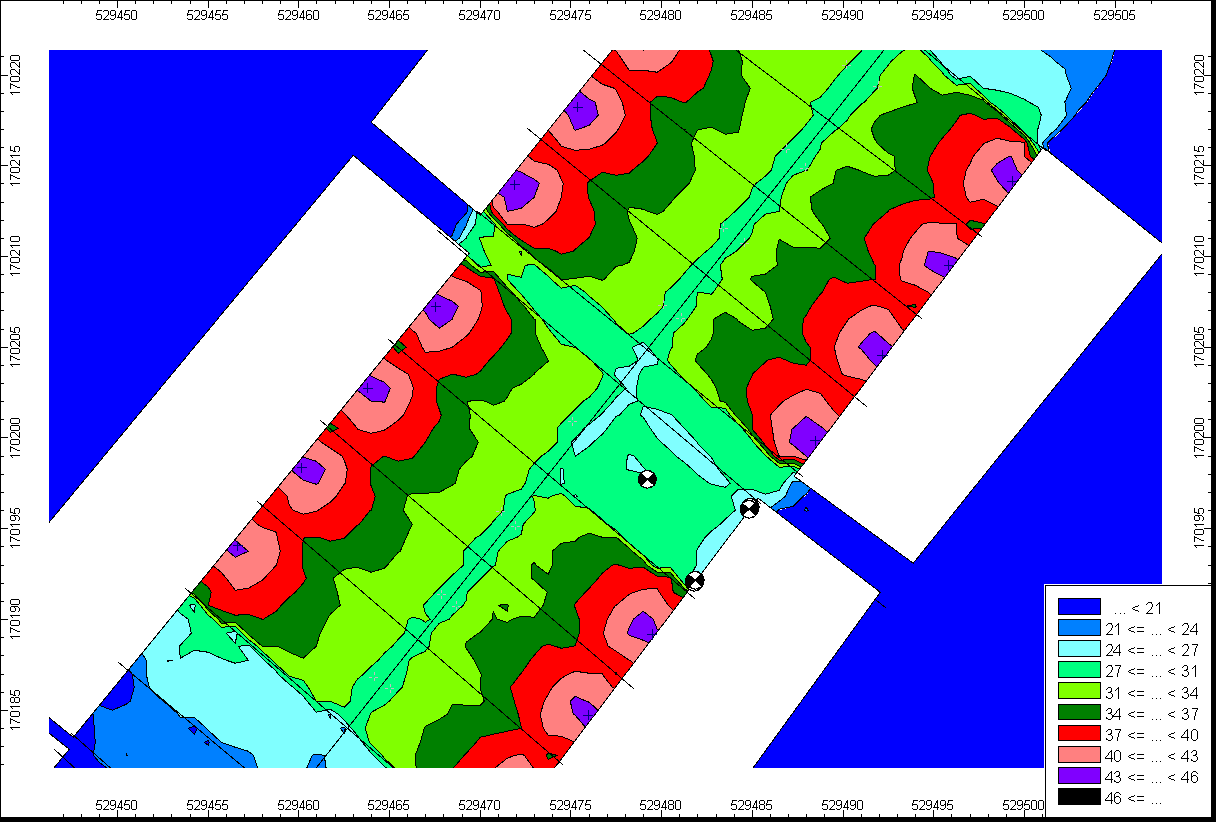Click the top axis label 529505
The width and height of the screenshot is (1216, 822).
[1117, 15]
